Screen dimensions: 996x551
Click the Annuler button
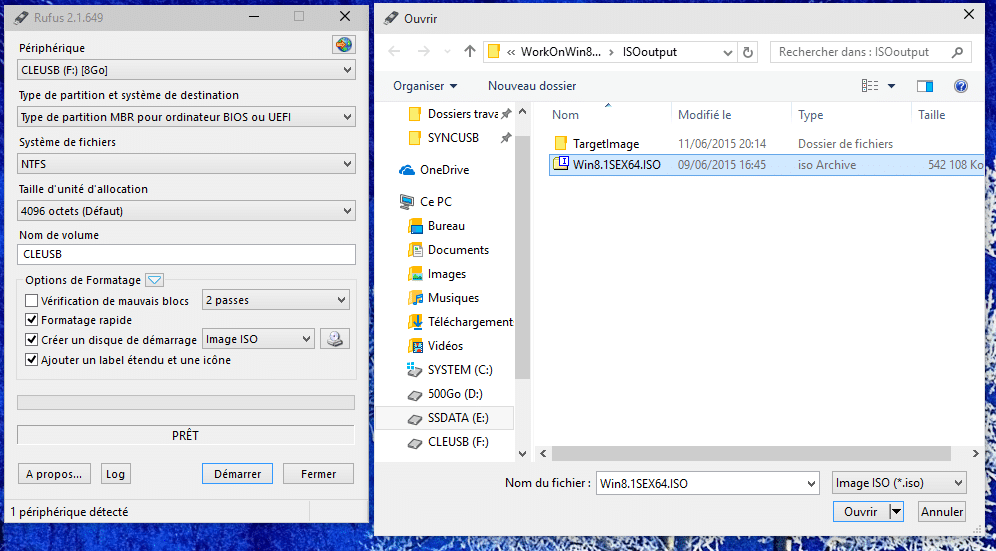(943, 512)
